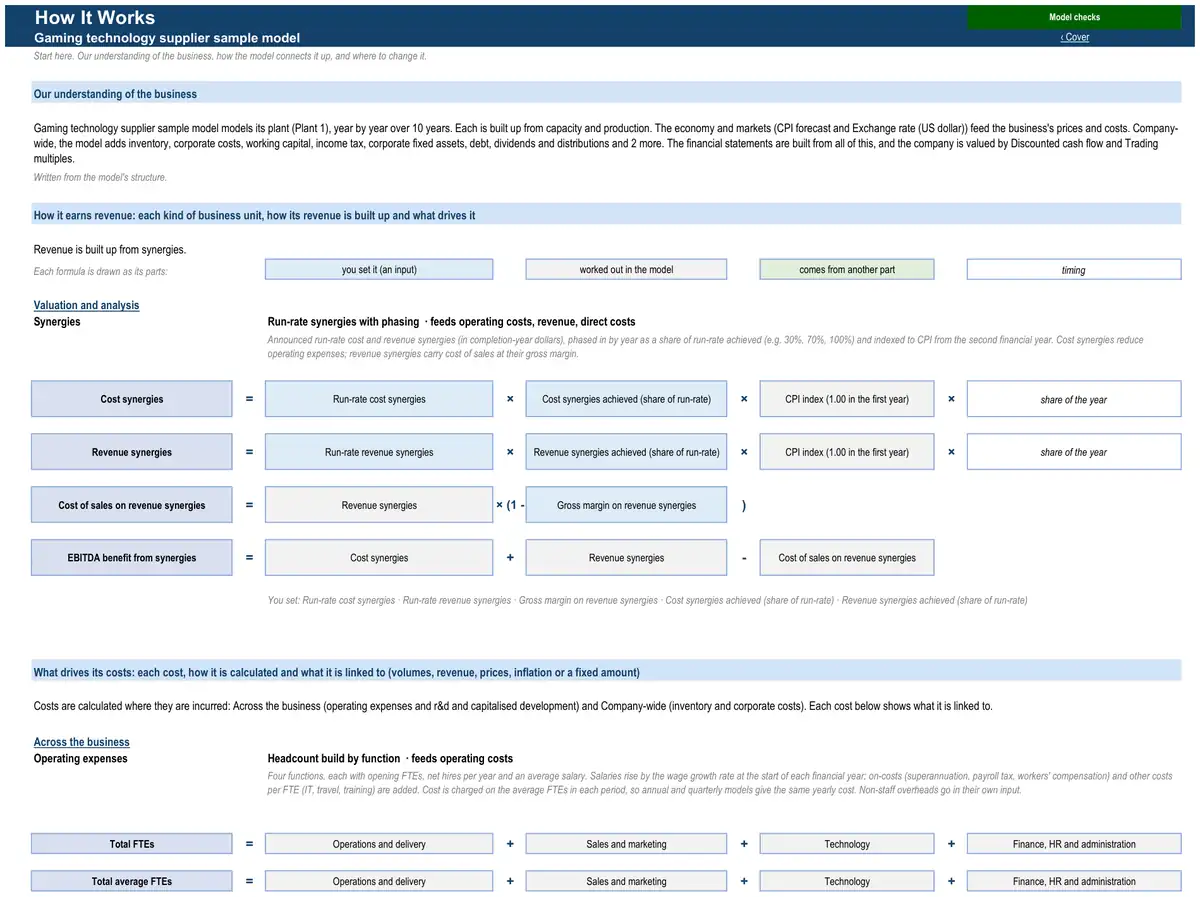
Task: Click Sales and marketing in Total average FTEs row
Action: [626, 881]
